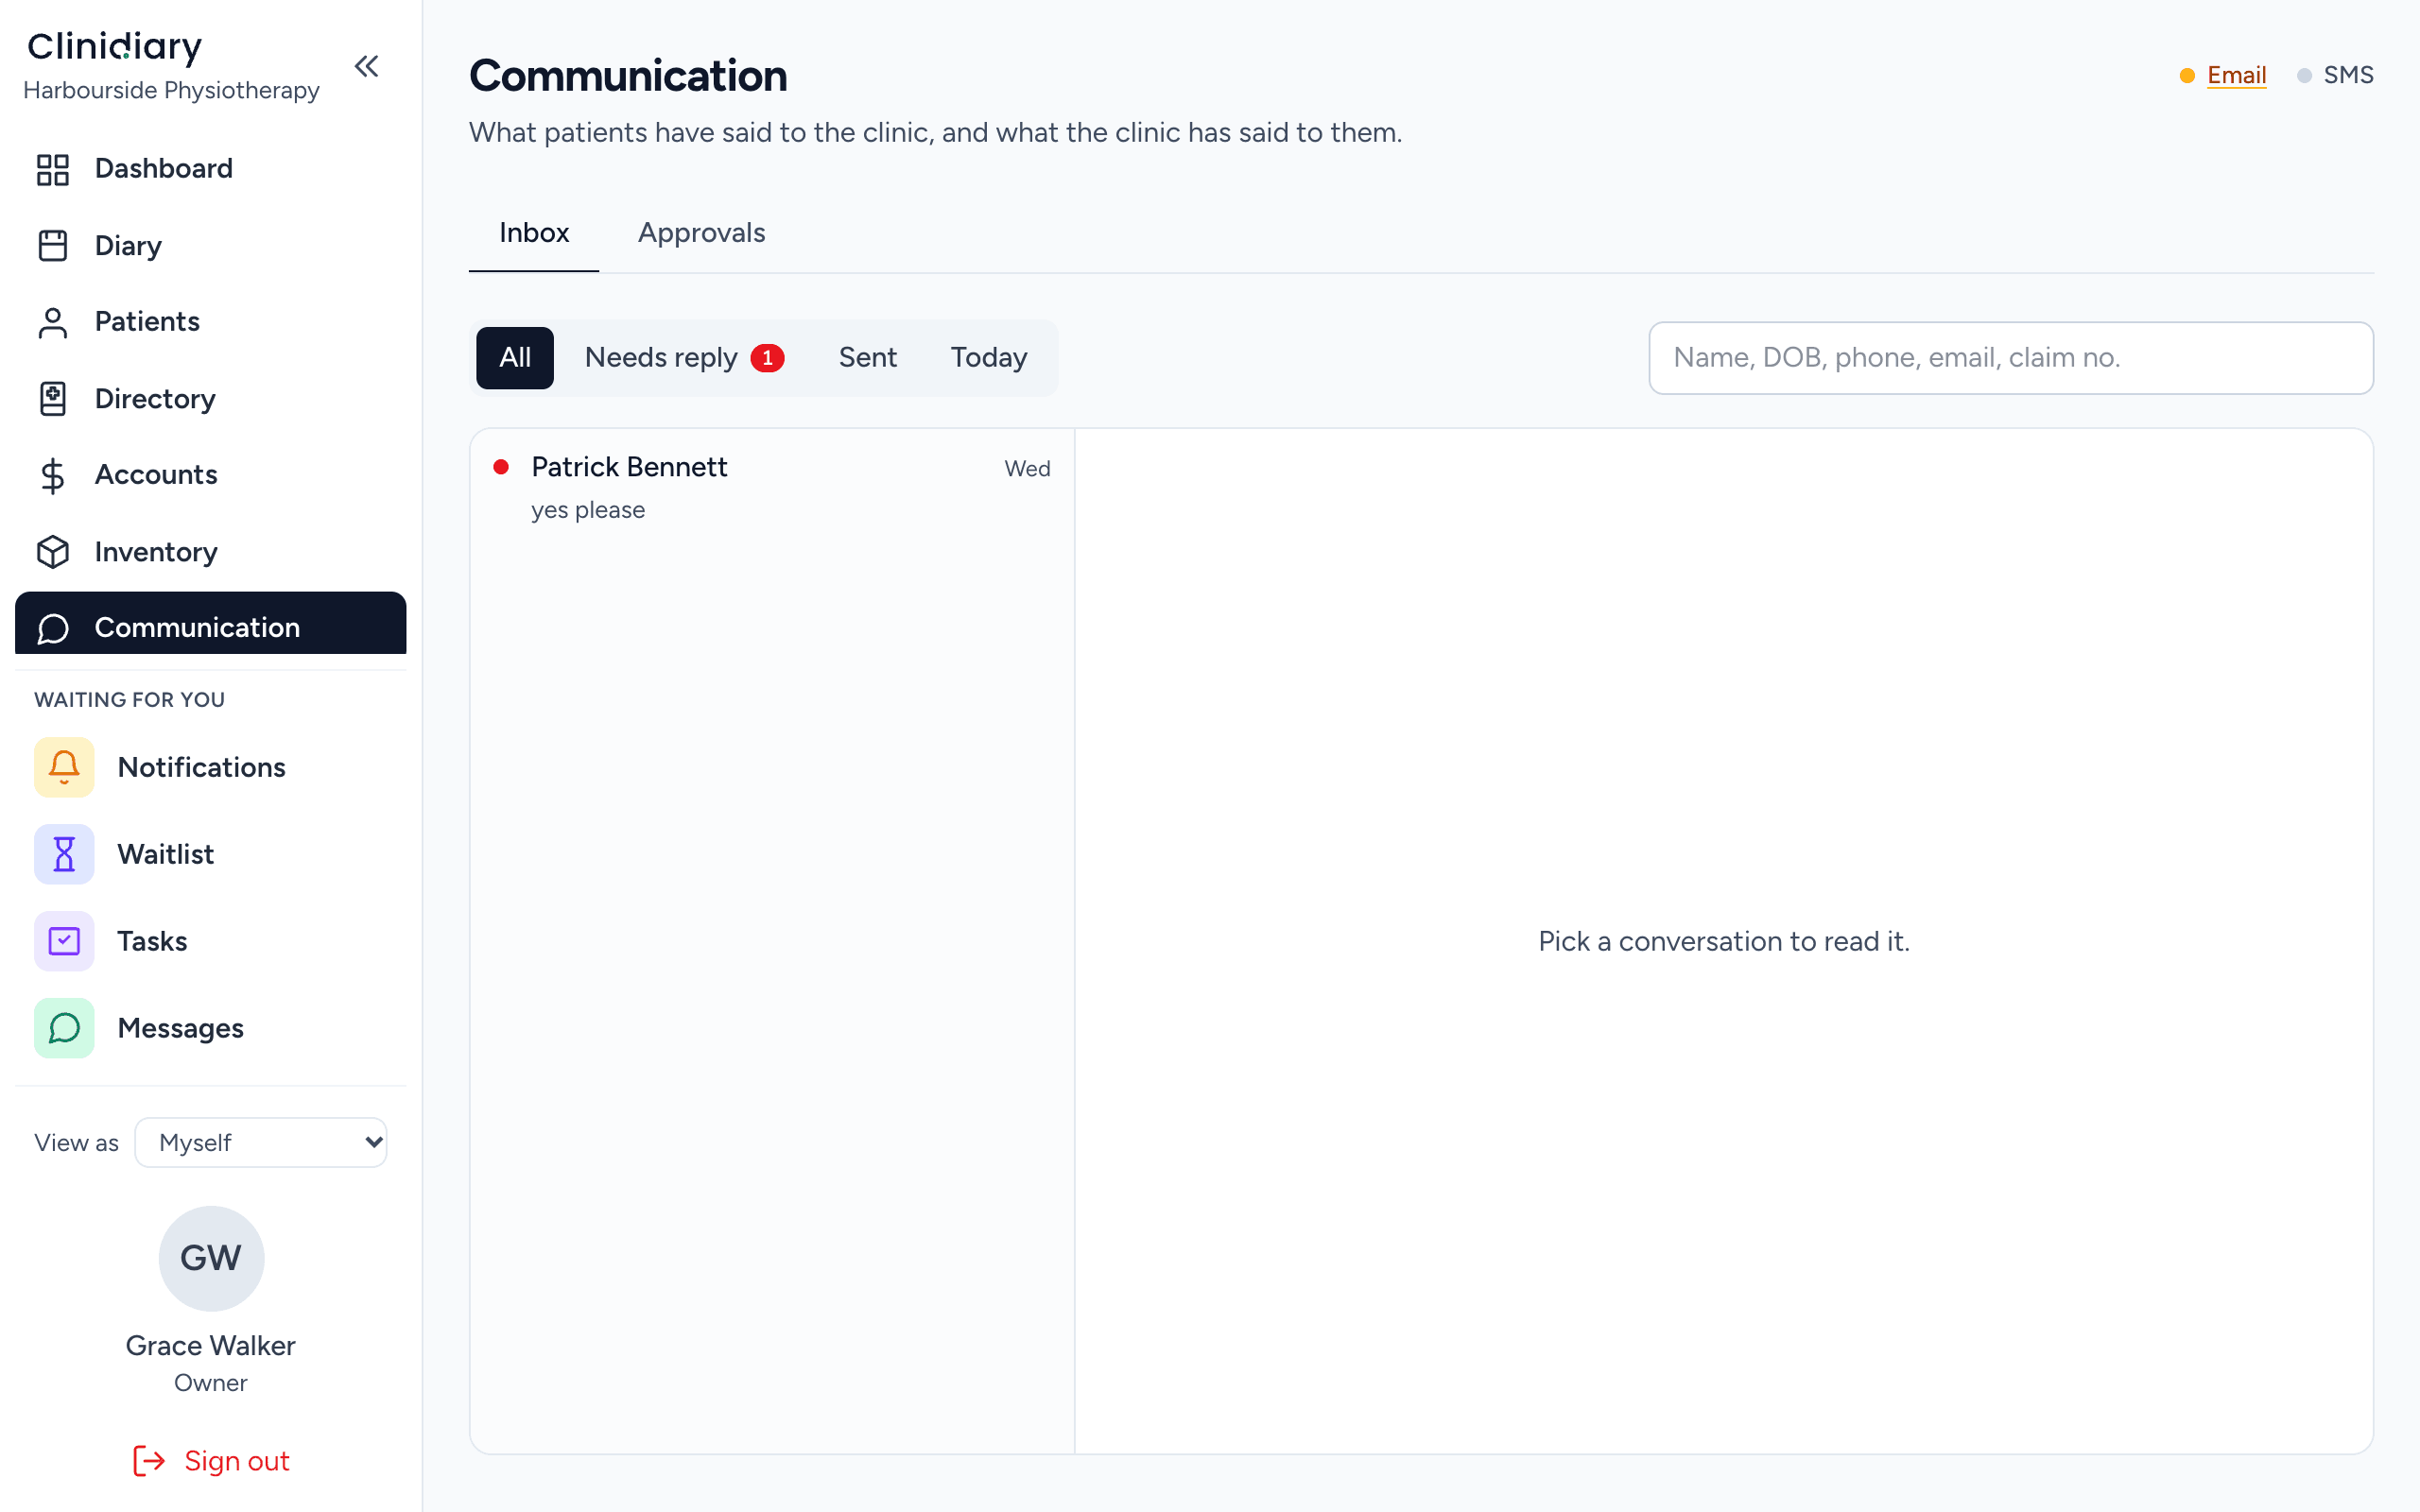Collapse the sidebar with double chevron icon
Viewport: 2420px width, 1512px height.
(366, 66)
